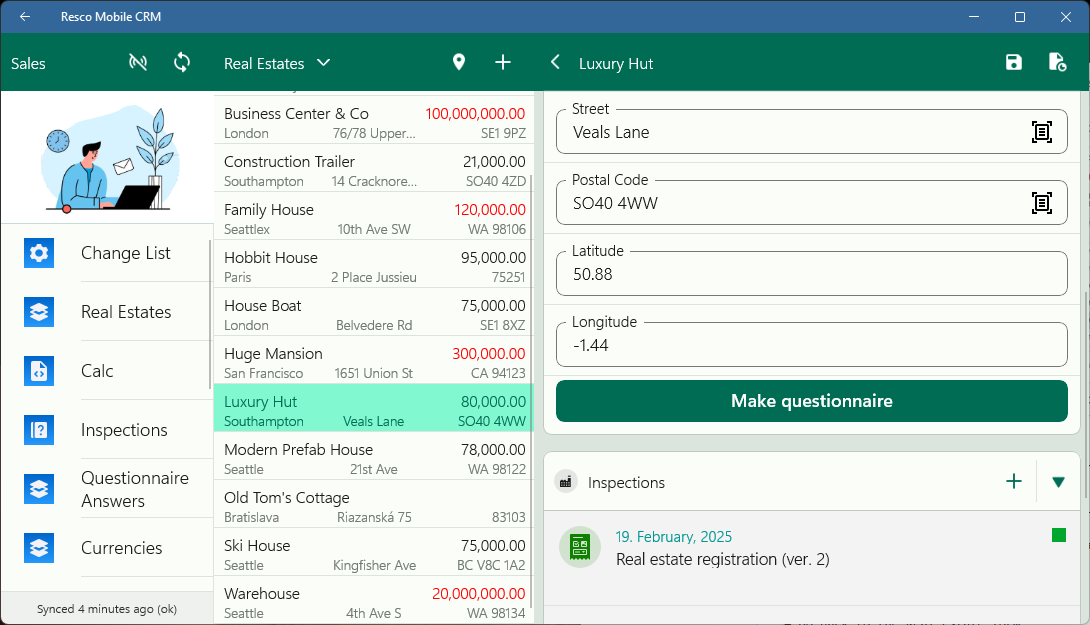Open map view with location pin icon

coord(459,63)
